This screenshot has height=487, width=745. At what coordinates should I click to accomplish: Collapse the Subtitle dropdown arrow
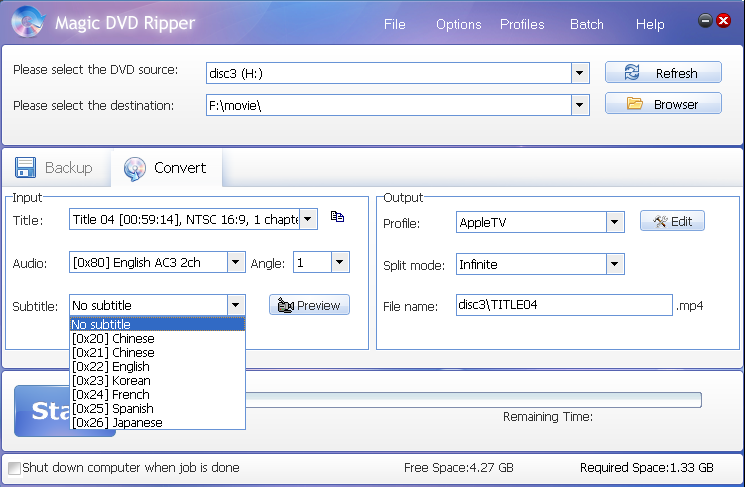click(236, 305)
